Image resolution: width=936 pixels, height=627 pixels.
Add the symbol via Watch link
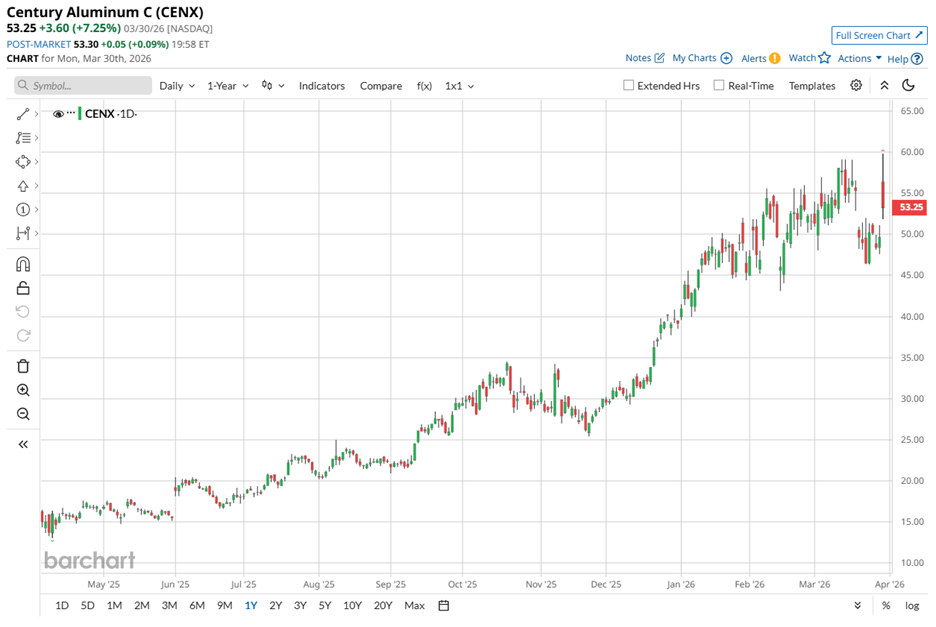click(x=809, y=59)
